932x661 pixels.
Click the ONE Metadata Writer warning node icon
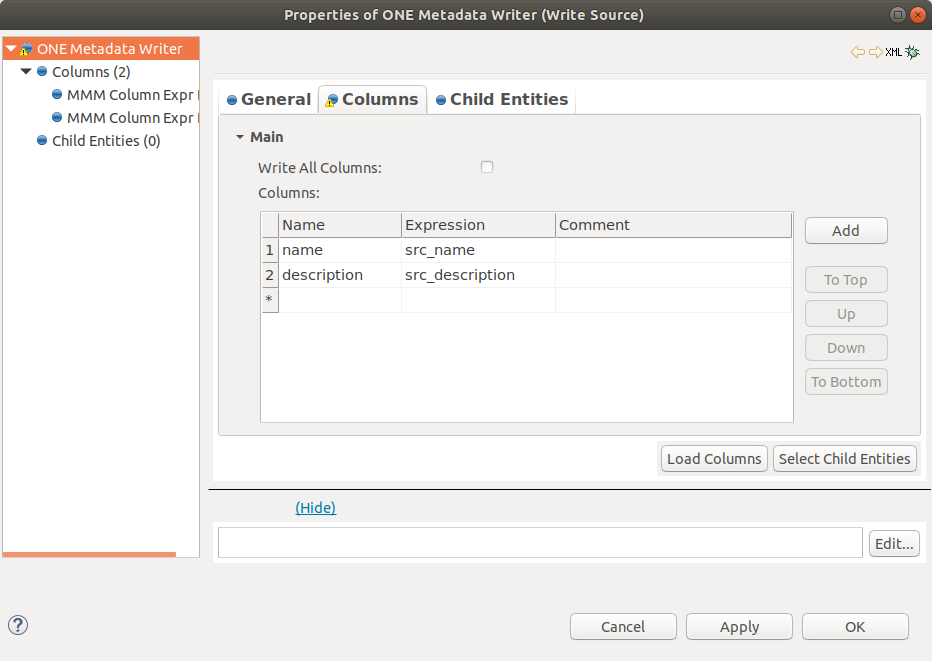point(26,49)
